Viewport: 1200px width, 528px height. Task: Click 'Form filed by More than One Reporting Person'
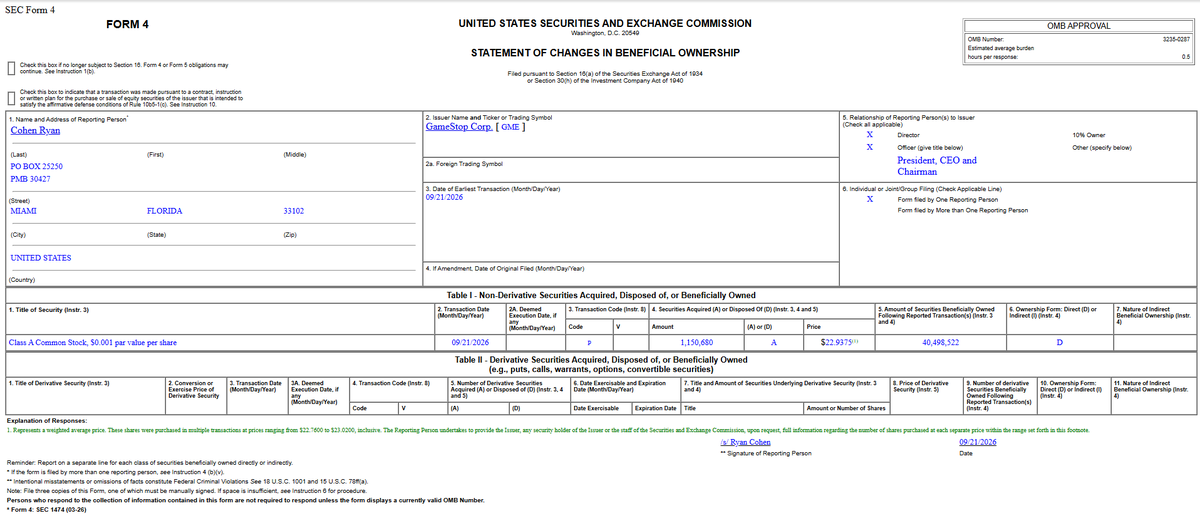(963, 210)
